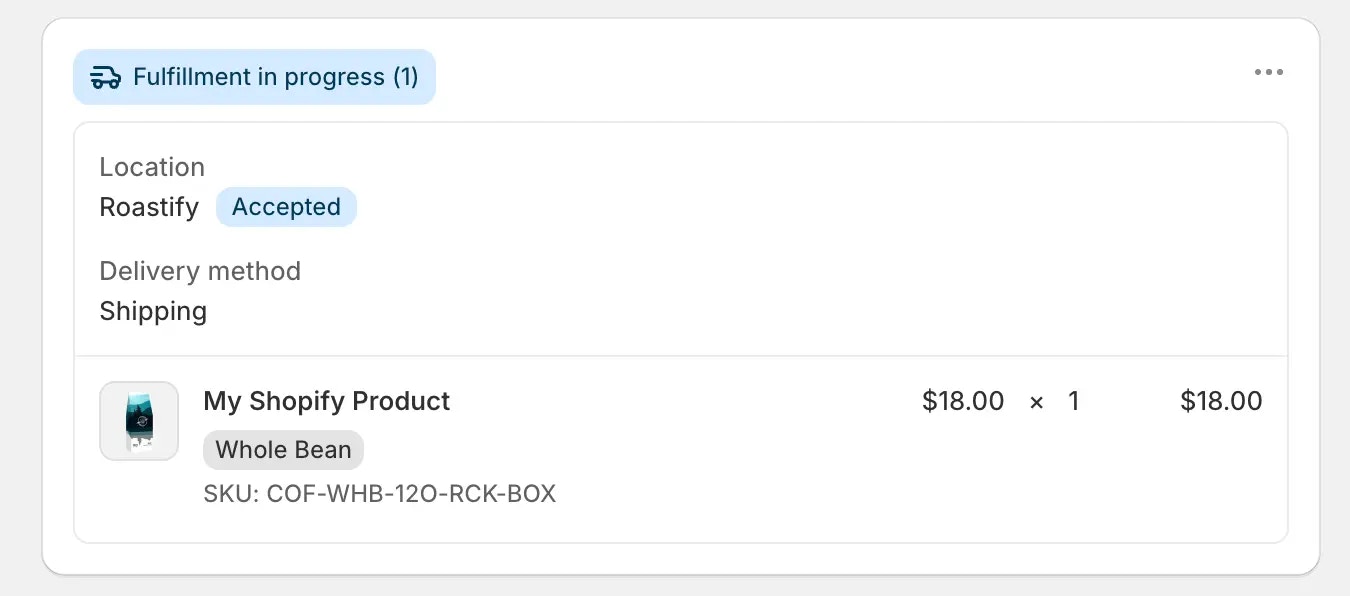Click the Whole Bean variant tag

[x=283, y=449]
